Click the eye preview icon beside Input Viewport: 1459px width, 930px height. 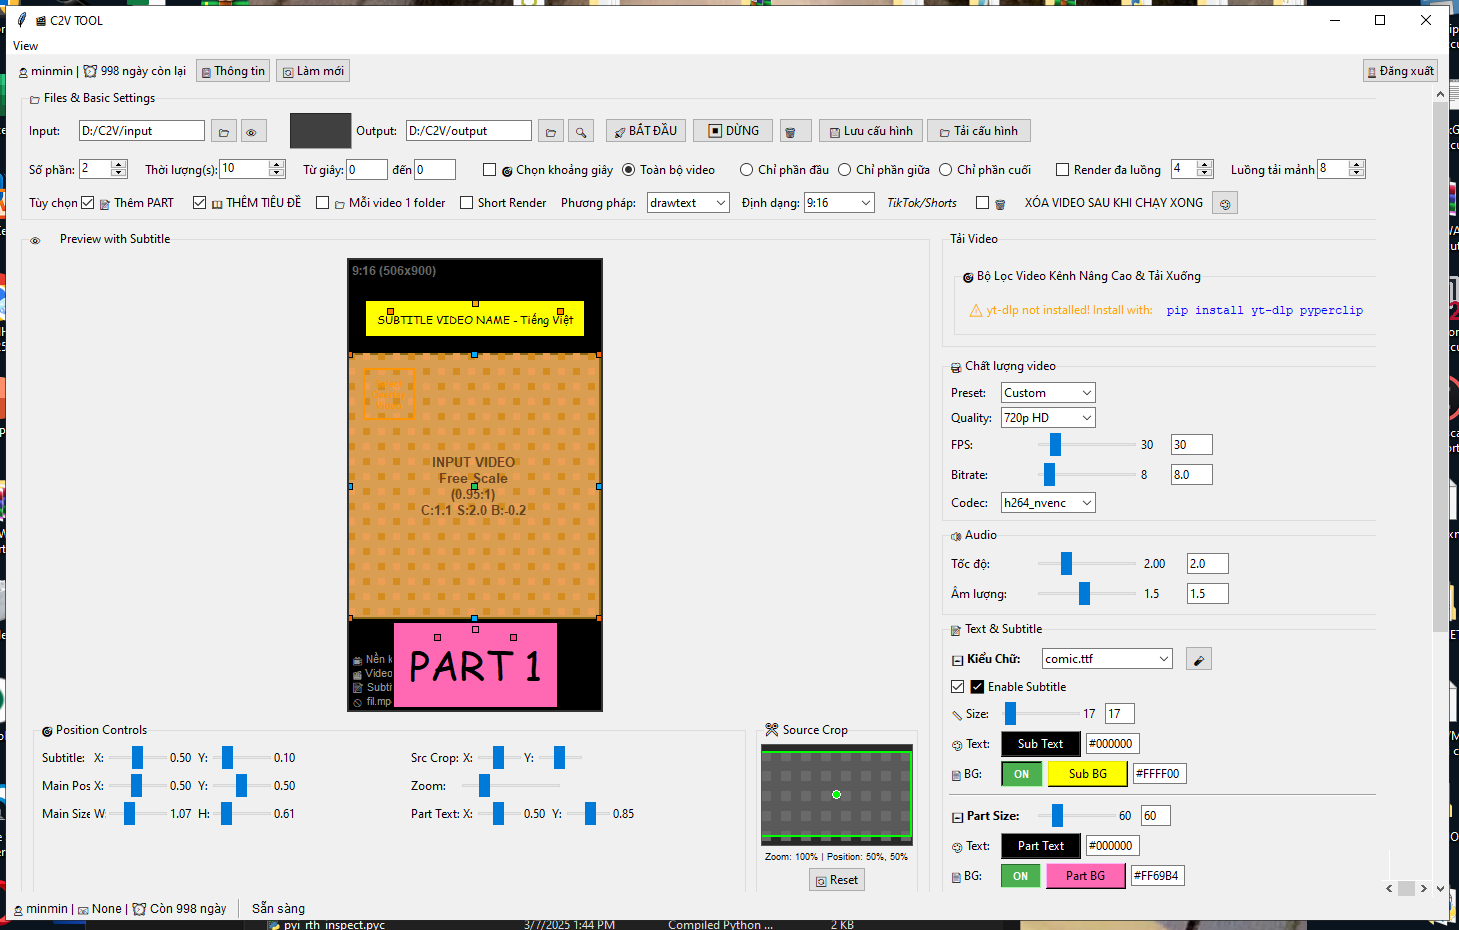point(253,131)
